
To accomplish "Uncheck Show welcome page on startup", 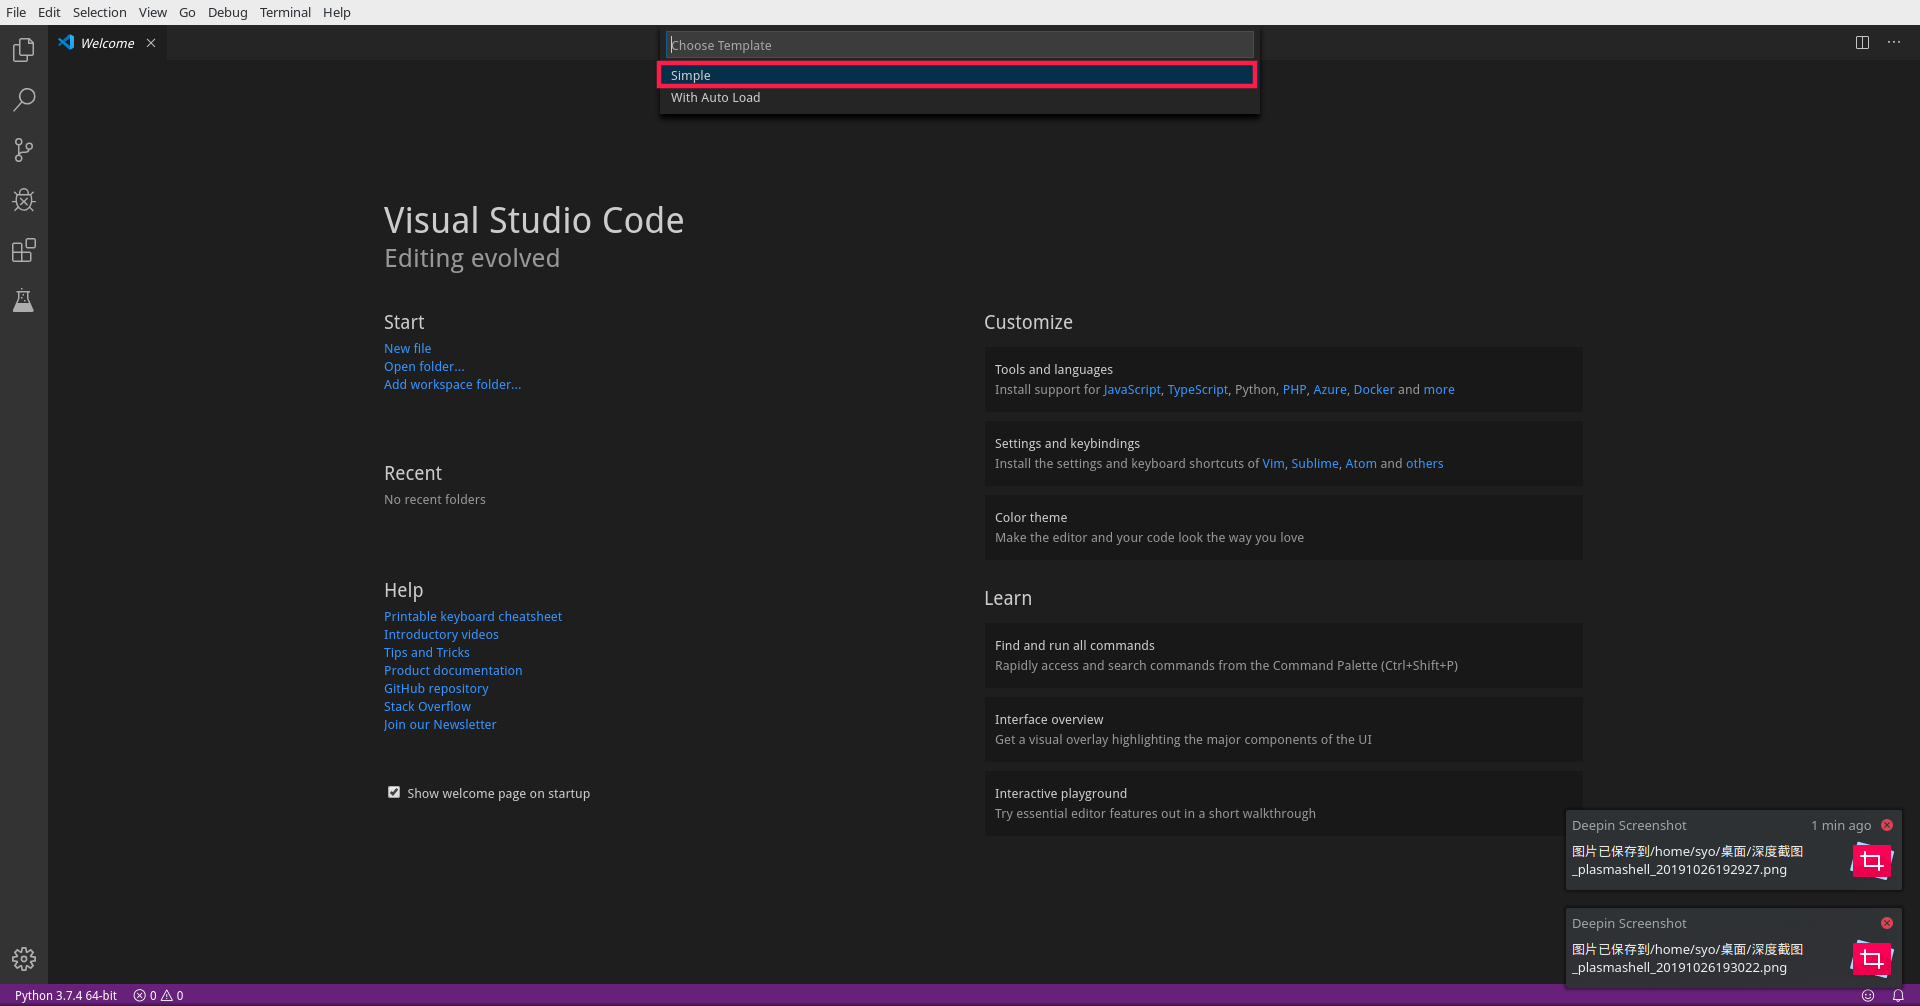I will pos(394,791).
